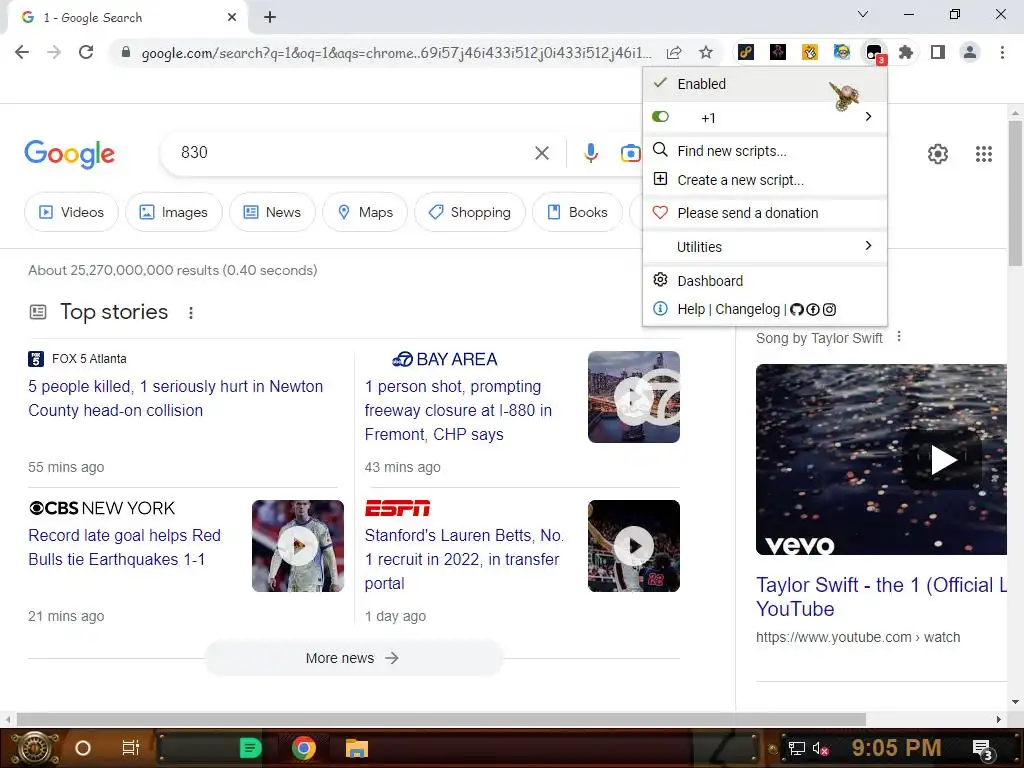Screen dimensions: 1024x768
Task: Click the Google search input field
Action: [x=353, y=153]
